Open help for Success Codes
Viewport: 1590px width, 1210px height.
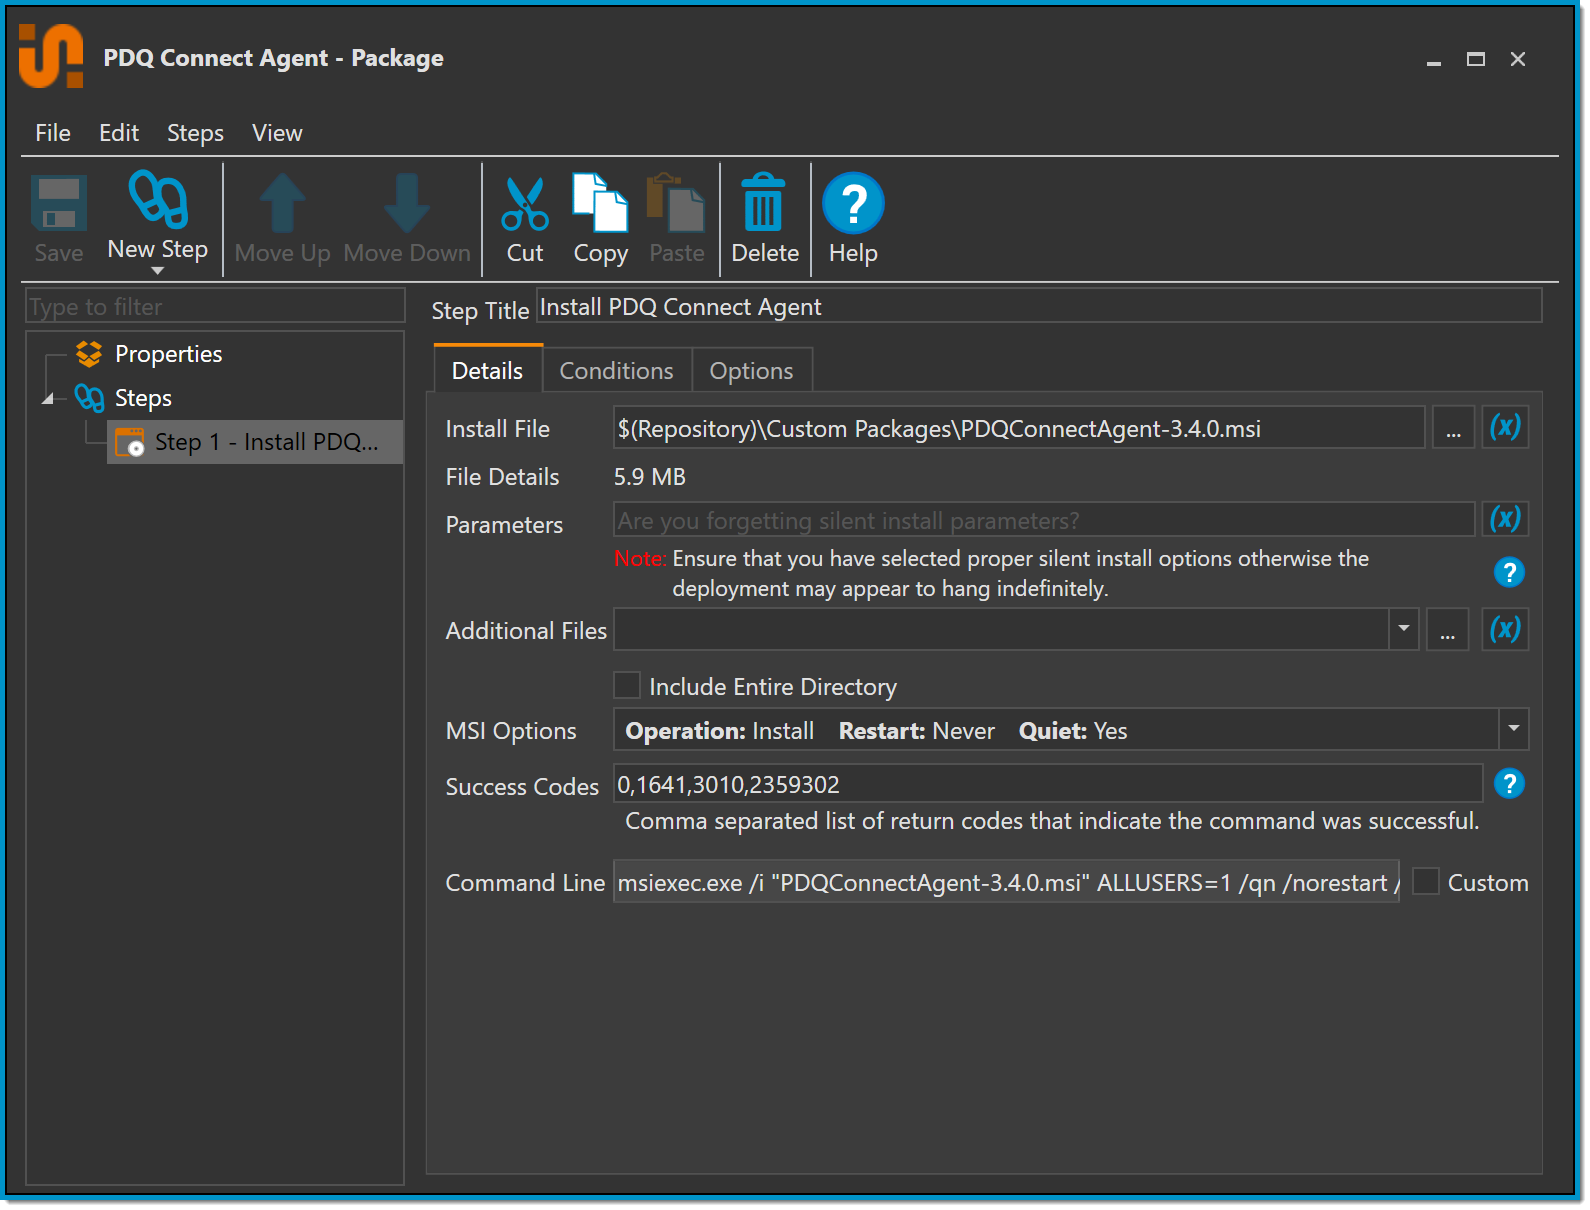point(1509,784)
